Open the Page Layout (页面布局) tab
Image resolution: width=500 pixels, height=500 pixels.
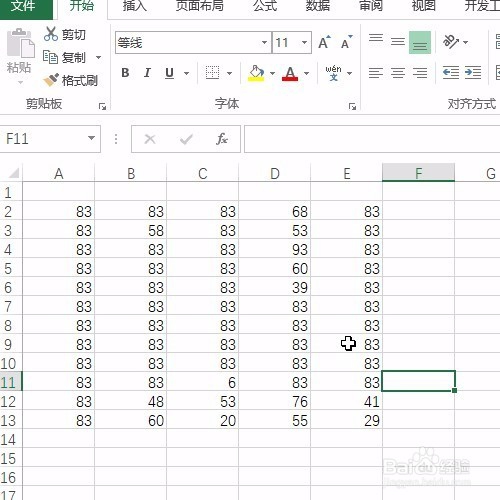(x=199, y=6)
